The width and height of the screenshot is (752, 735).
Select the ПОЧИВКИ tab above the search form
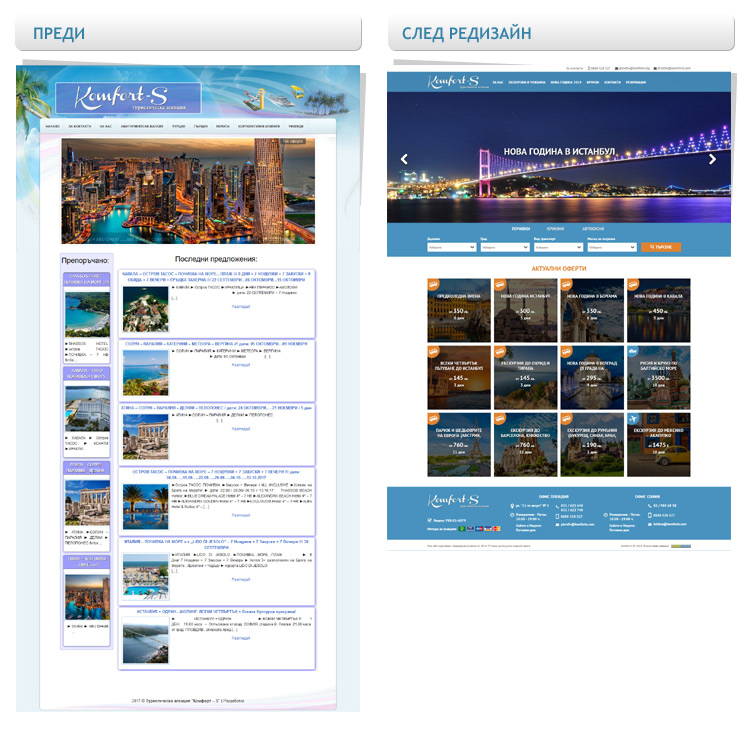[x=520, y=229]
